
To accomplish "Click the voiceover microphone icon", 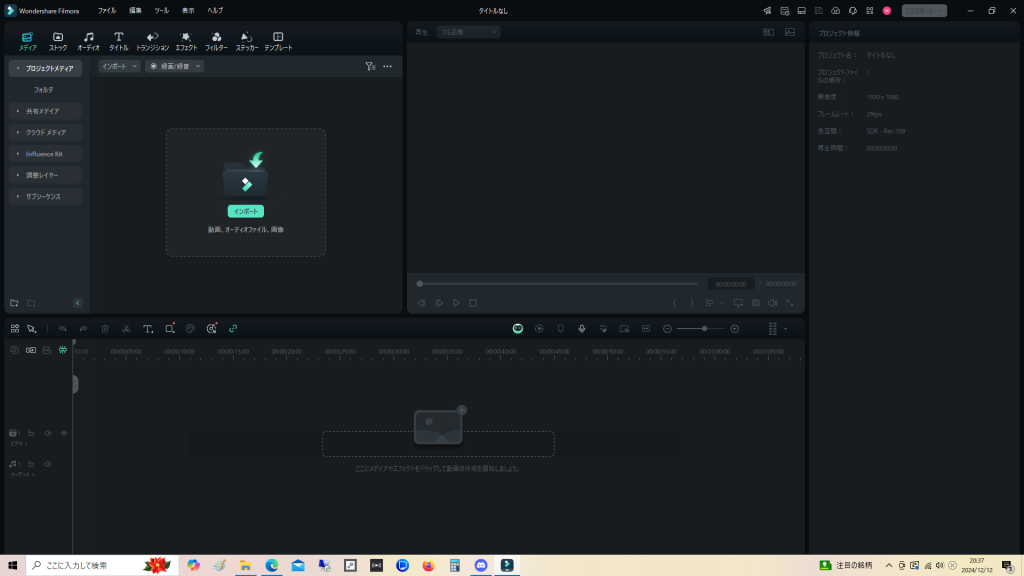I will click(x=581, y=328).
